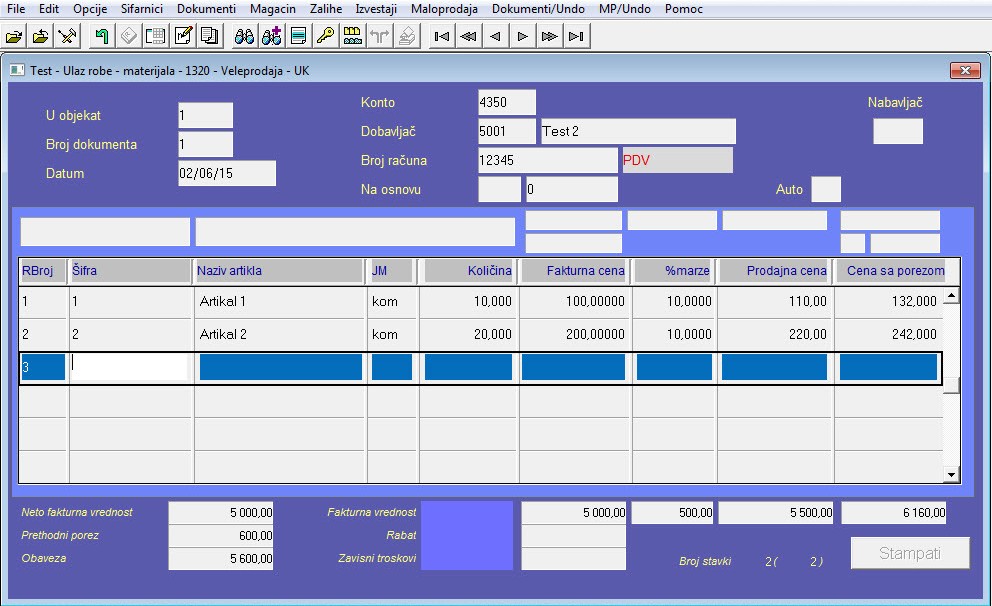Click the supplier name field Test 2
The image size is (992, 606).
click(x=638, y=132)
